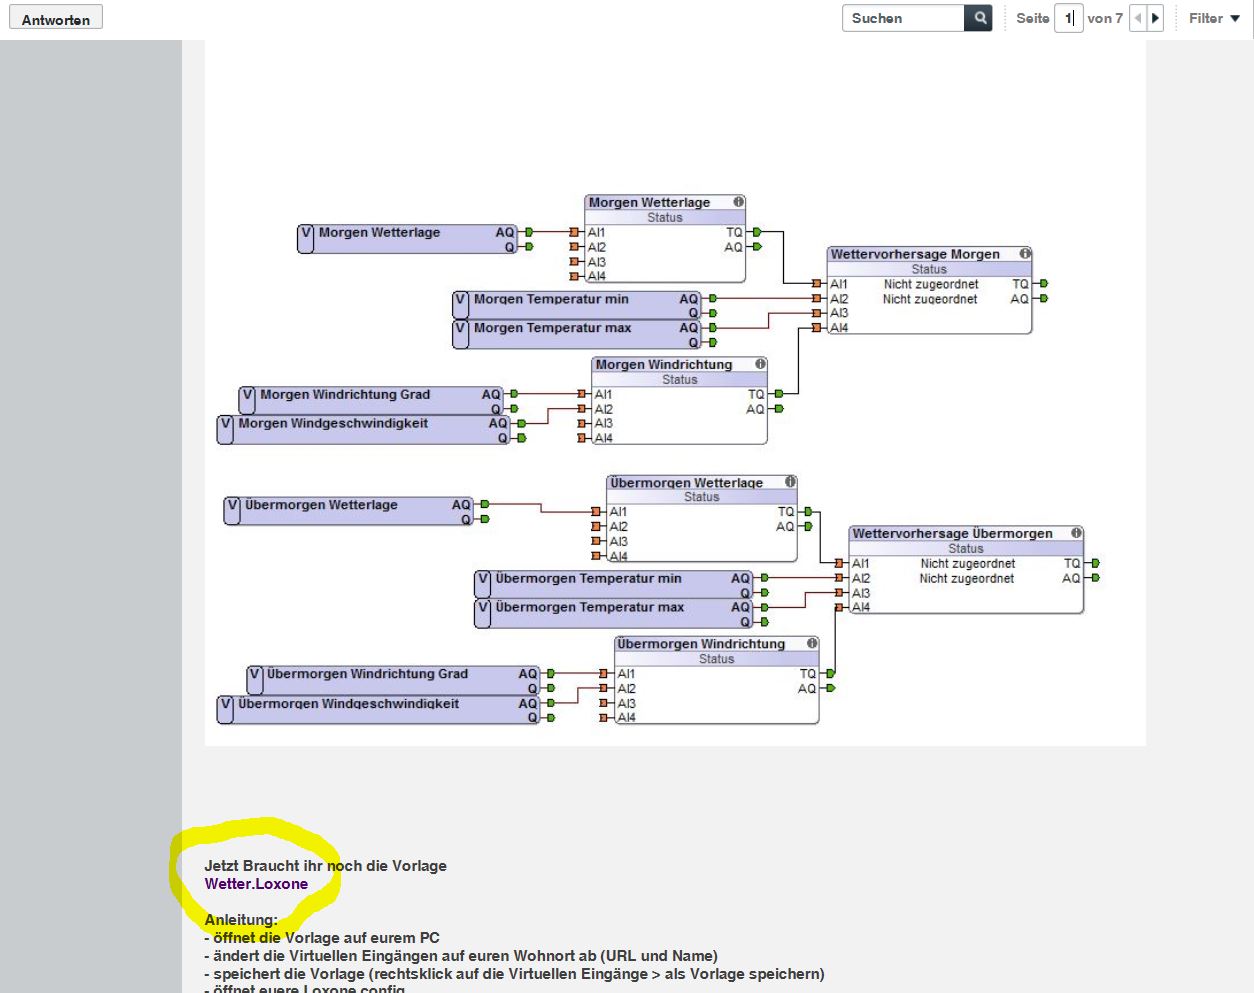Screen dimensions: 1254x993
Task: Open the Filter dropdown
Action: point(1214,18)
